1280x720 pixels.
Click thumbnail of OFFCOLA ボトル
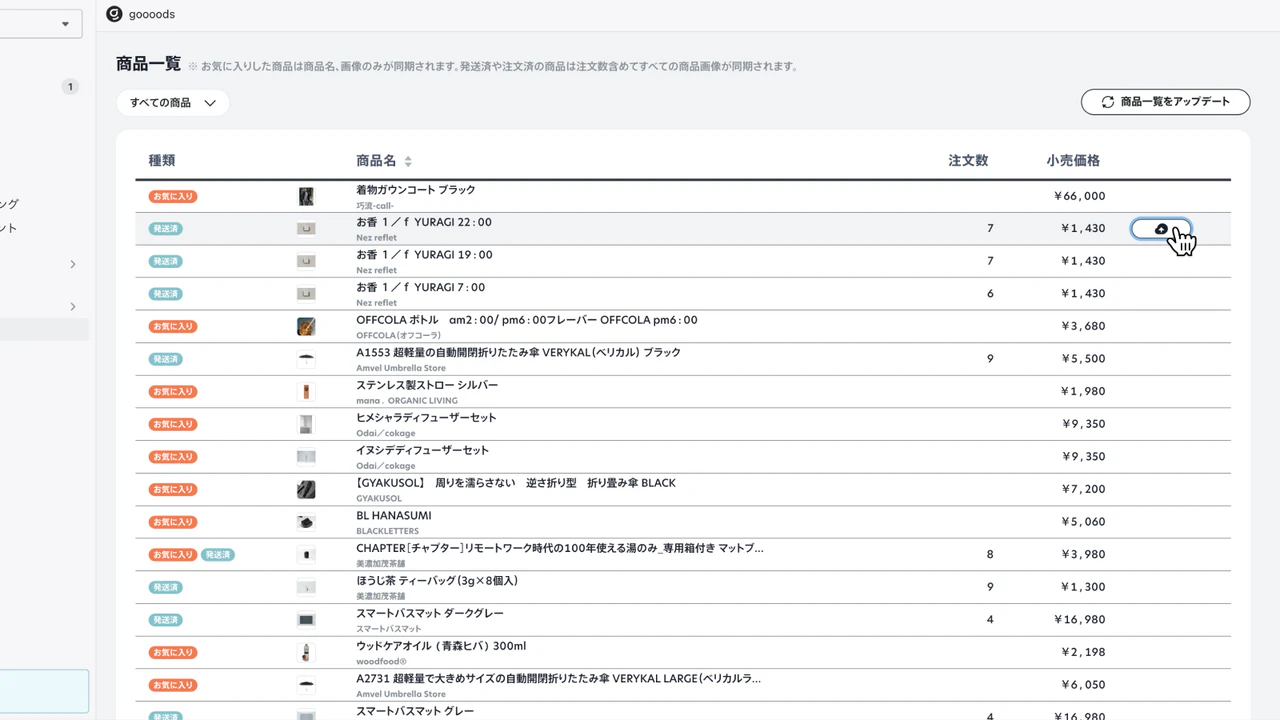pyautogui.click(x=306, y=327)
